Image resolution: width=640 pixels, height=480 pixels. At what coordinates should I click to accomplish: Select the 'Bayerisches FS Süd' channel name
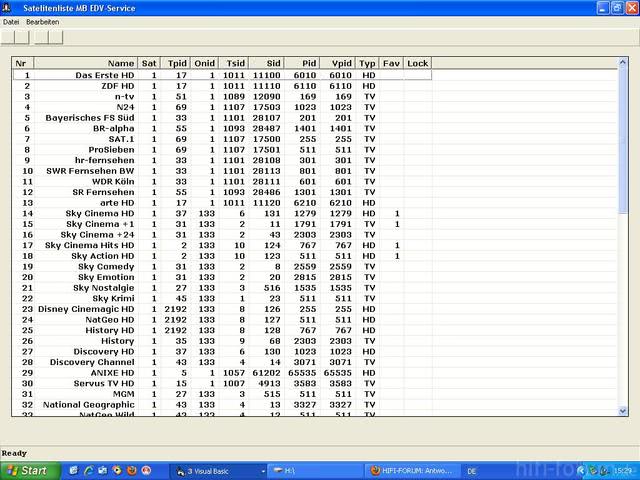click(90, 118)
